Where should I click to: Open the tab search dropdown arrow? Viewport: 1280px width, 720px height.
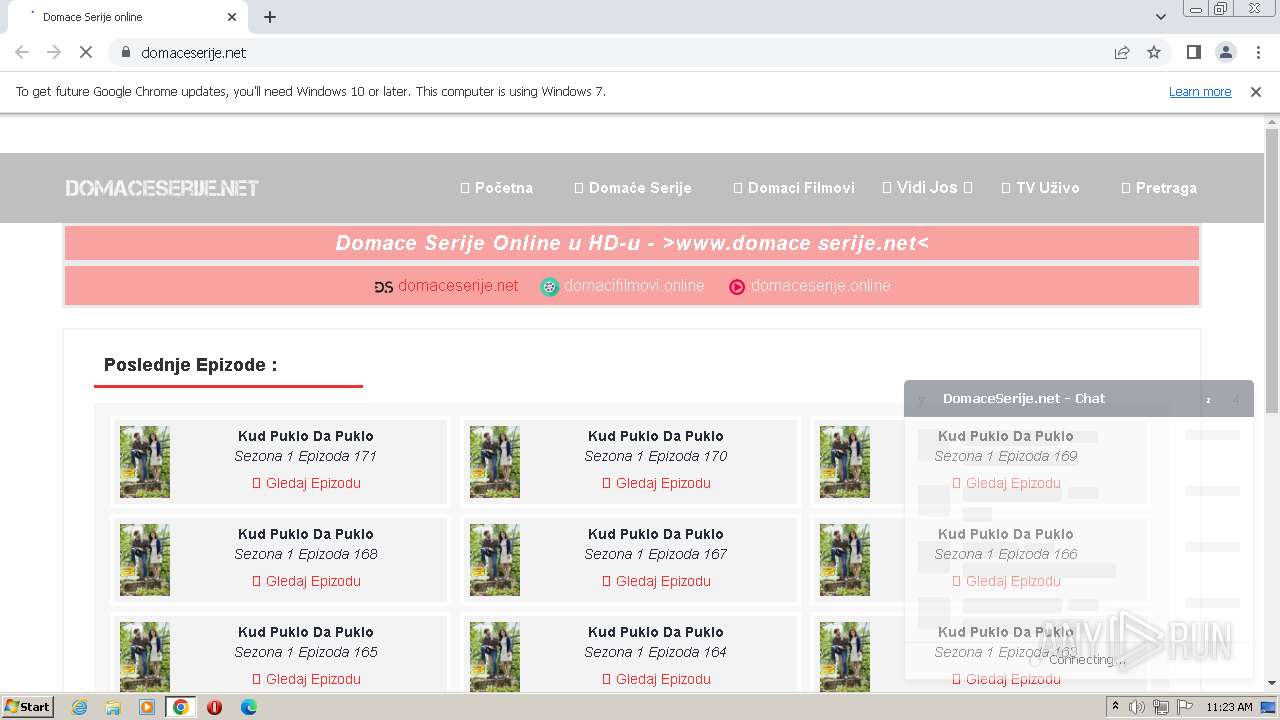pos(1160,17)
